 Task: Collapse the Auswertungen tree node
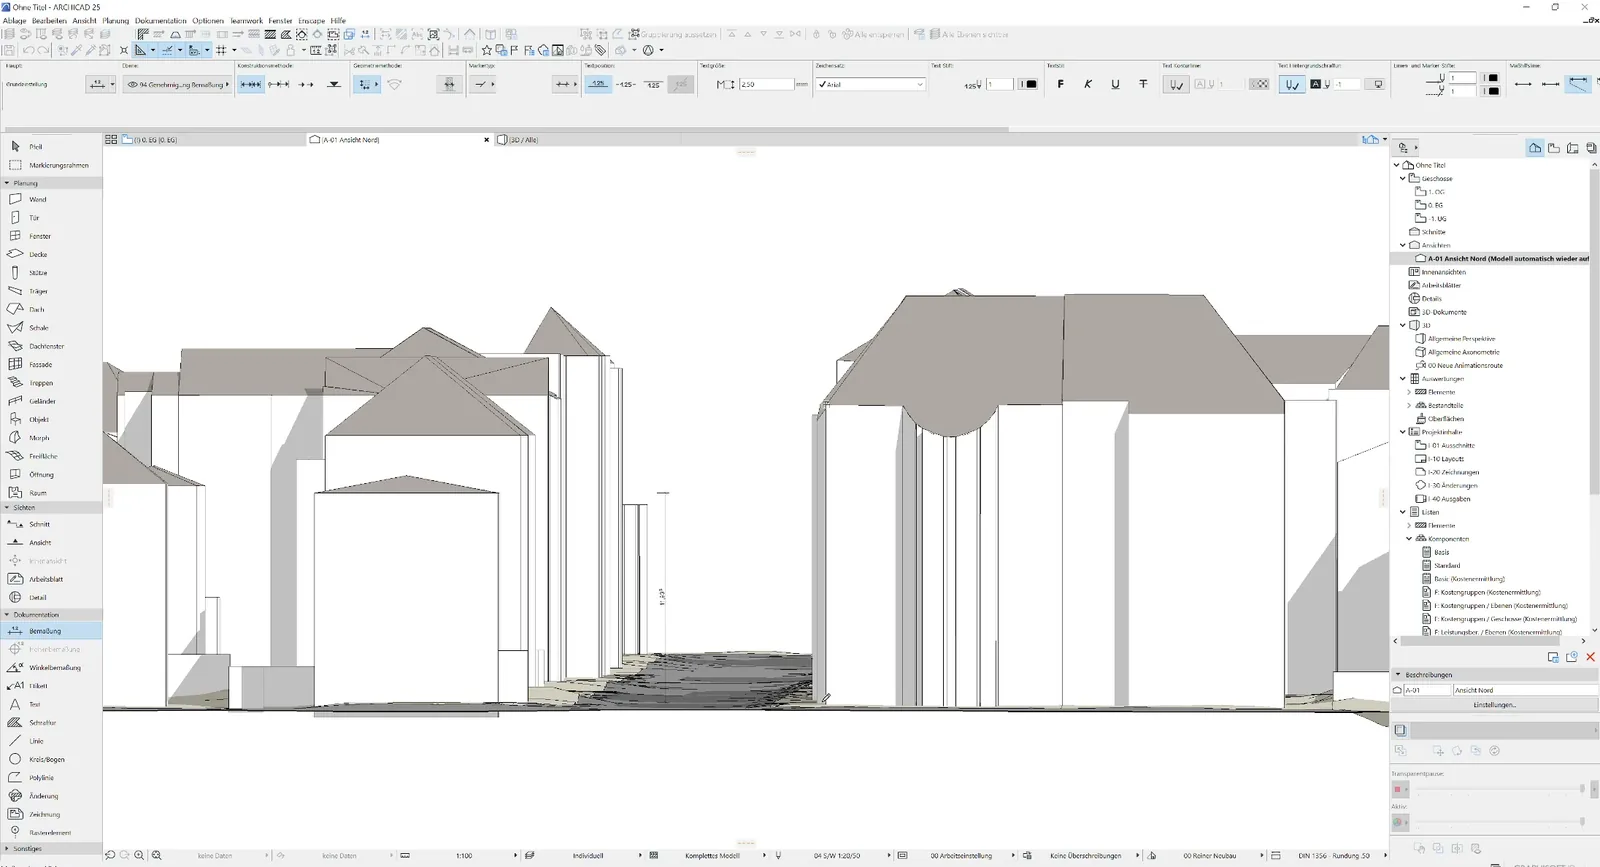(x=1402, y=379)
